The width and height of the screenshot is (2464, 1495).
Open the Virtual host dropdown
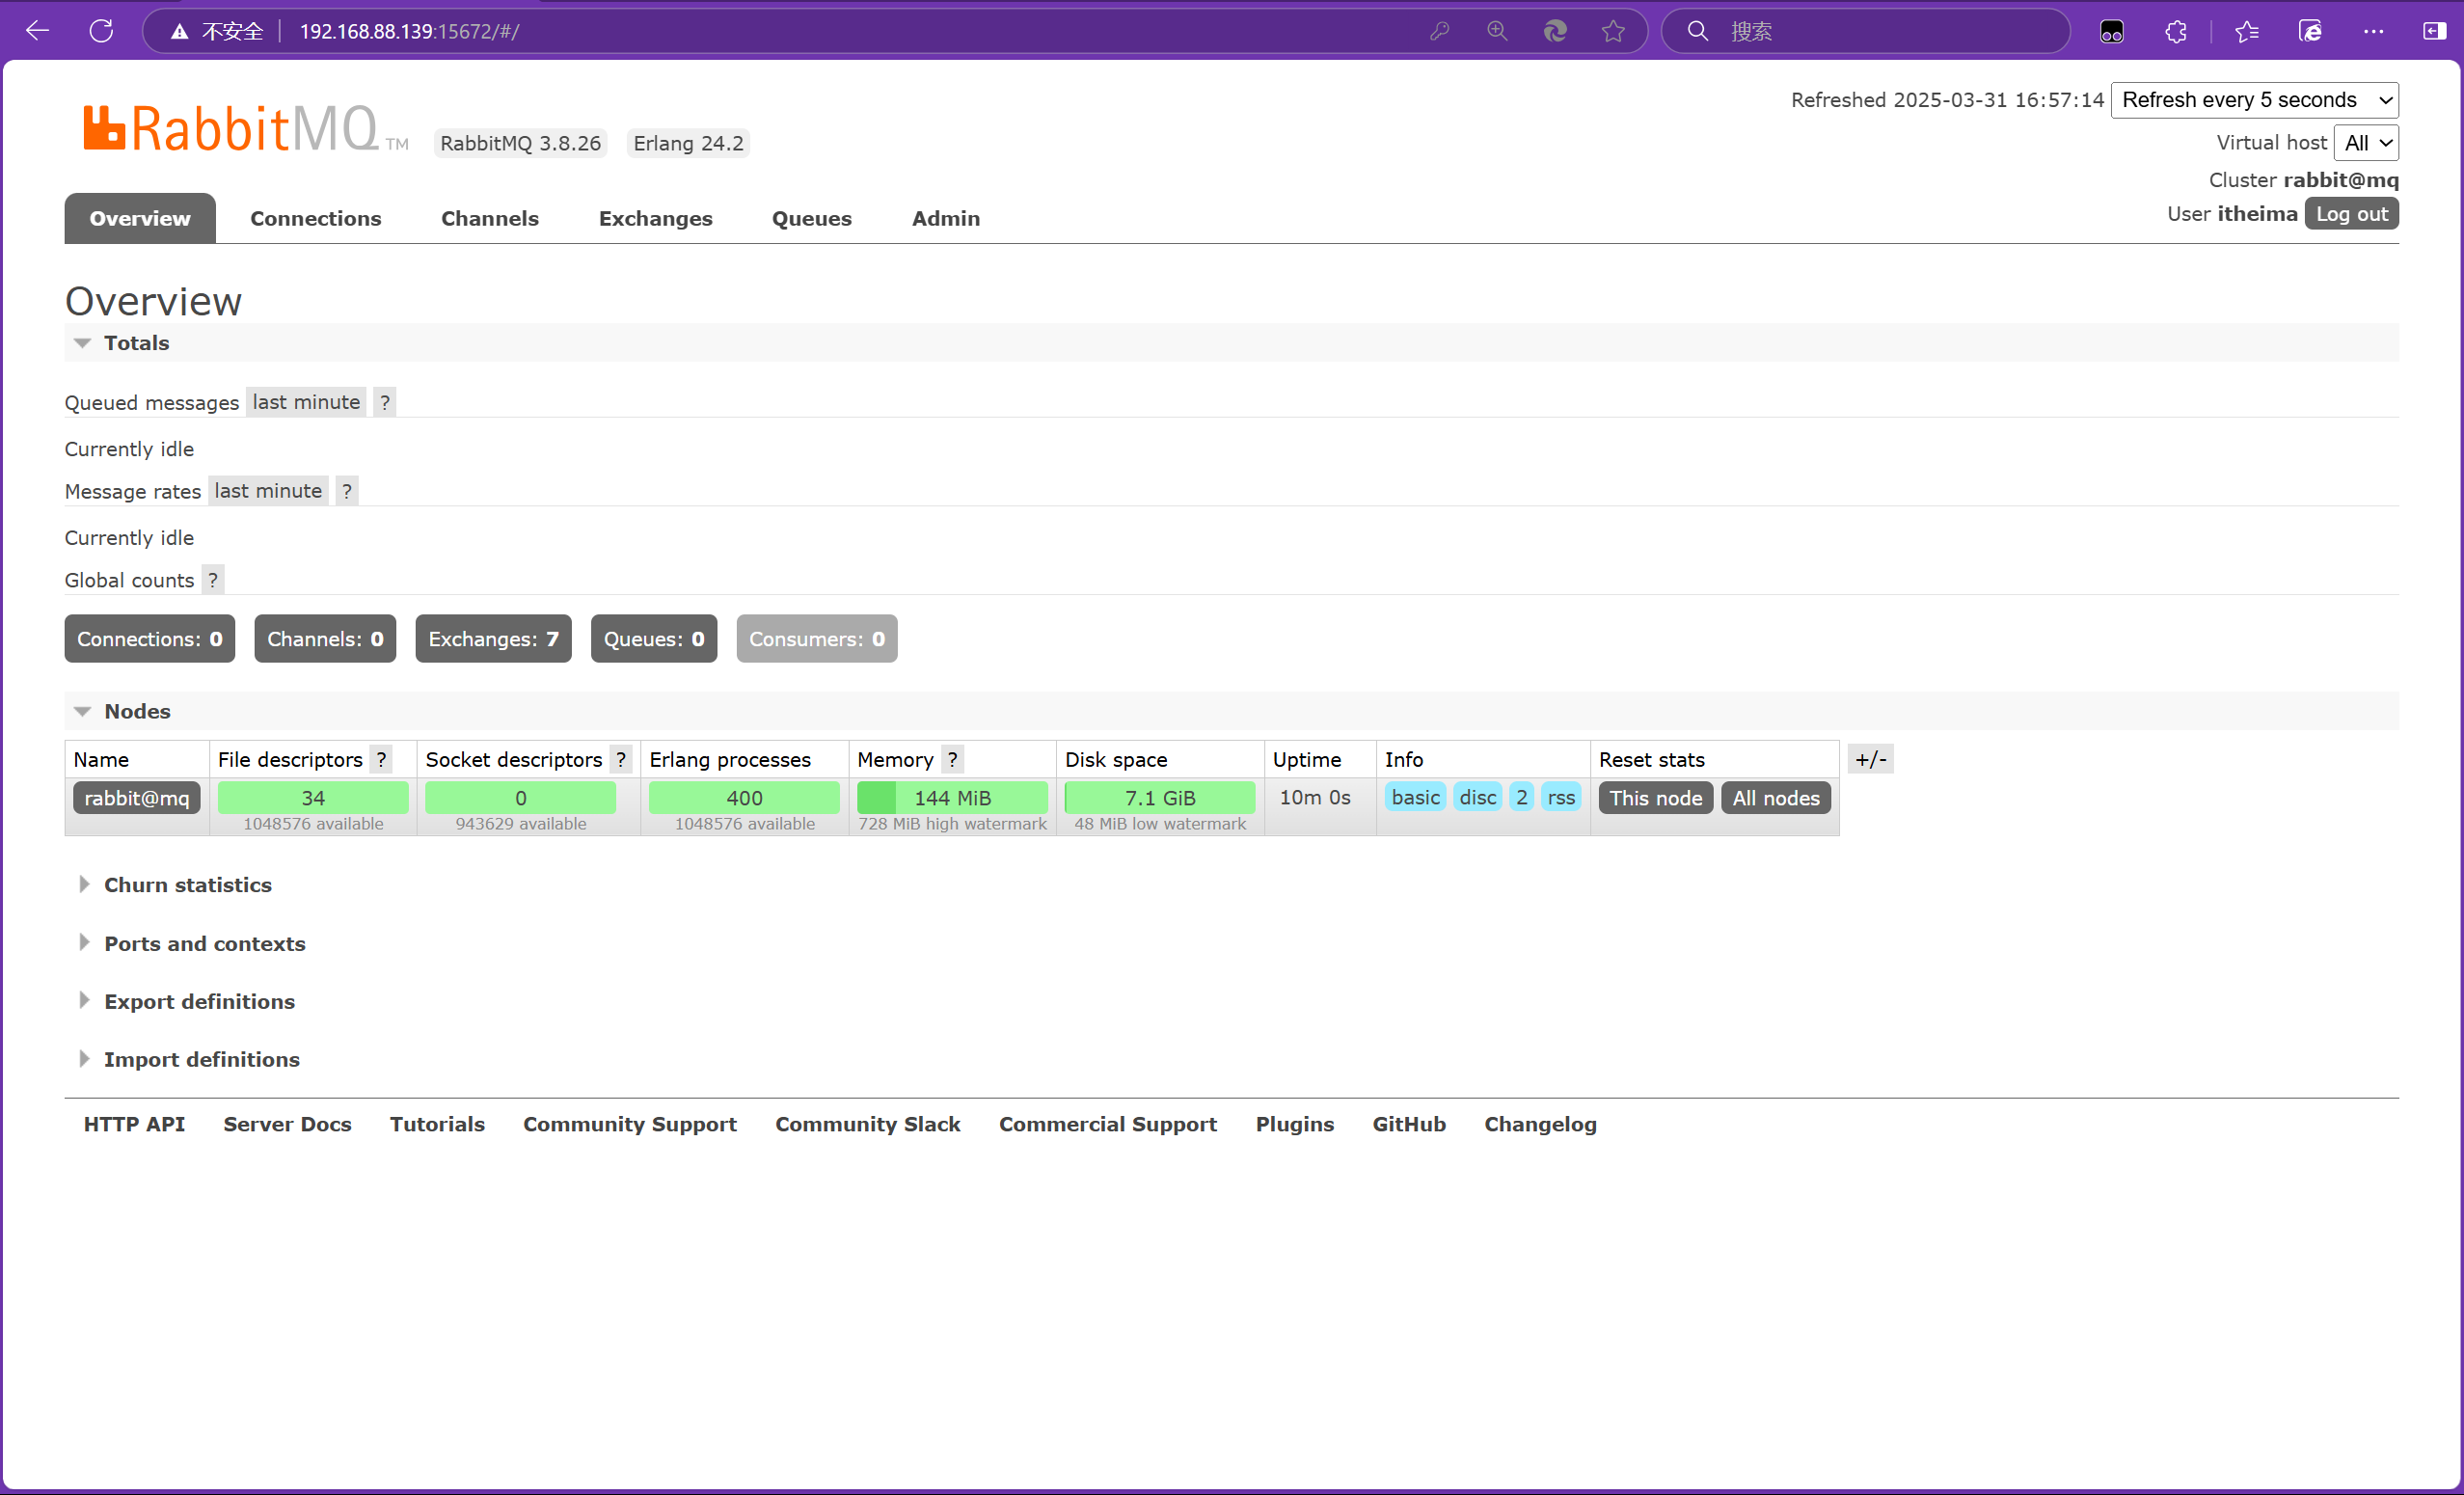(2366, 143)
